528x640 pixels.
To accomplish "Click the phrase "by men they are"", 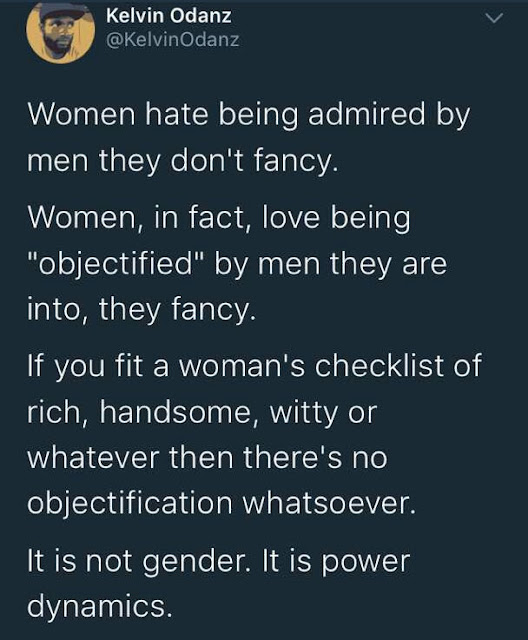I will (x=330, y=264).
